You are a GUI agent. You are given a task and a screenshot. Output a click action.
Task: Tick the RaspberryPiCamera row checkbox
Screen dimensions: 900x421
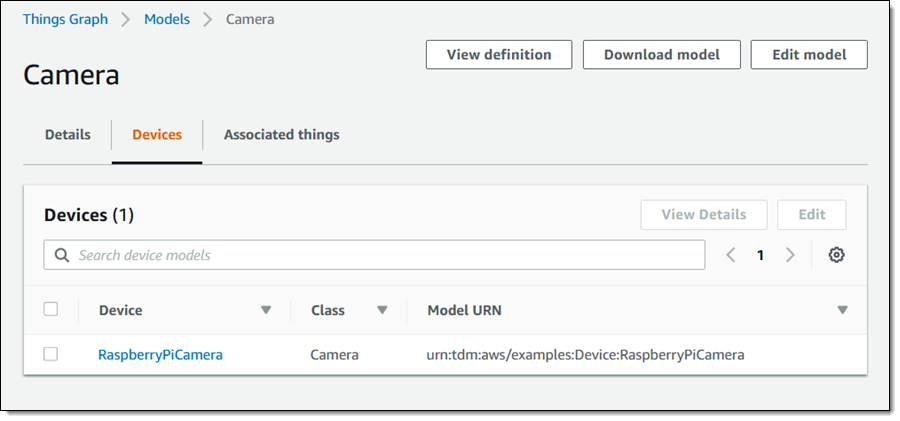(51, 354)
